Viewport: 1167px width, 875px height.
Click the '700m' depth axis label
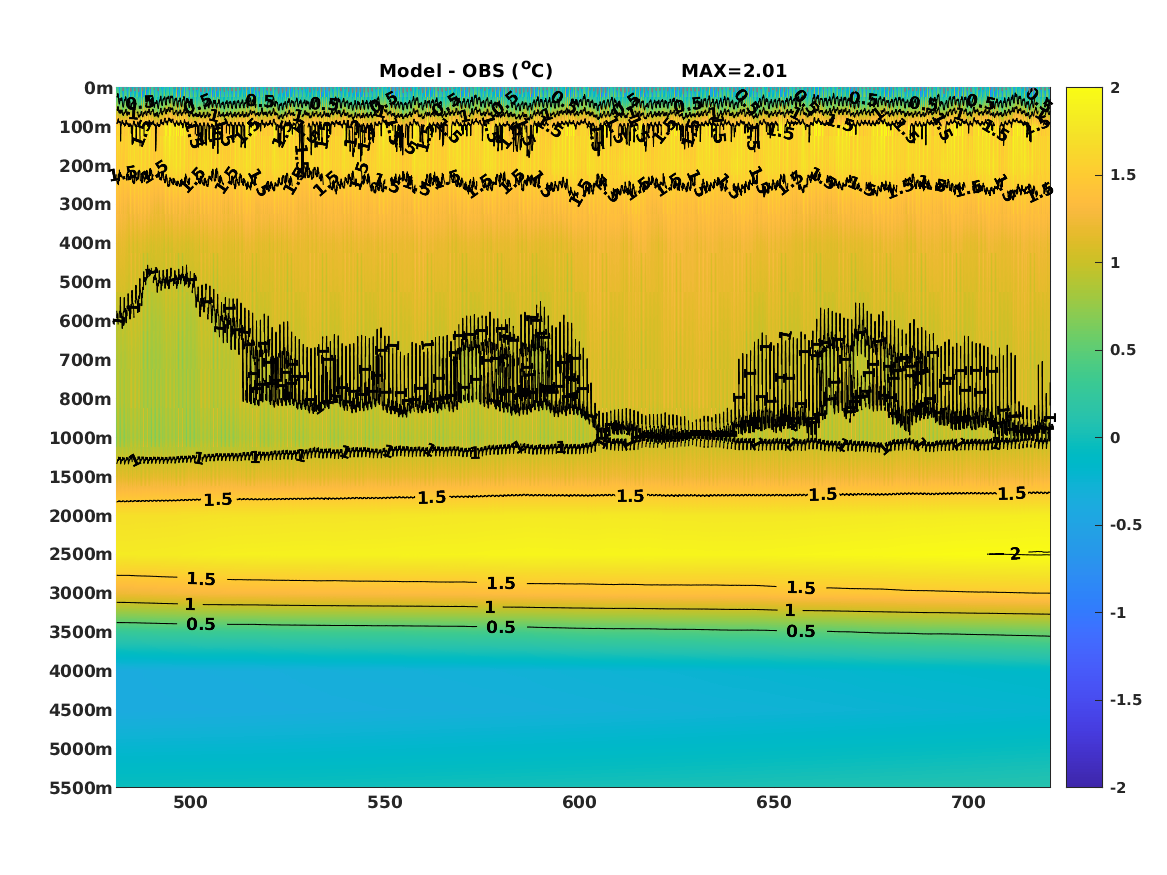pyautogui.click(x=86, y=360)
